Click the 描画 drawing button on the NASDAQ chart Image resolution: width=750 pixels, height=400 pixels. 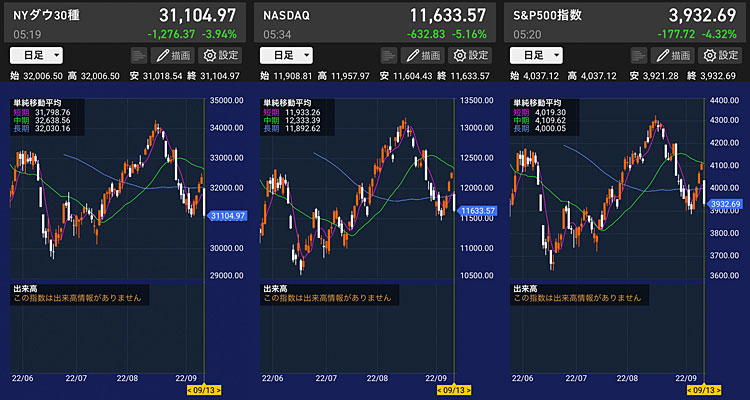pos(423,56)
